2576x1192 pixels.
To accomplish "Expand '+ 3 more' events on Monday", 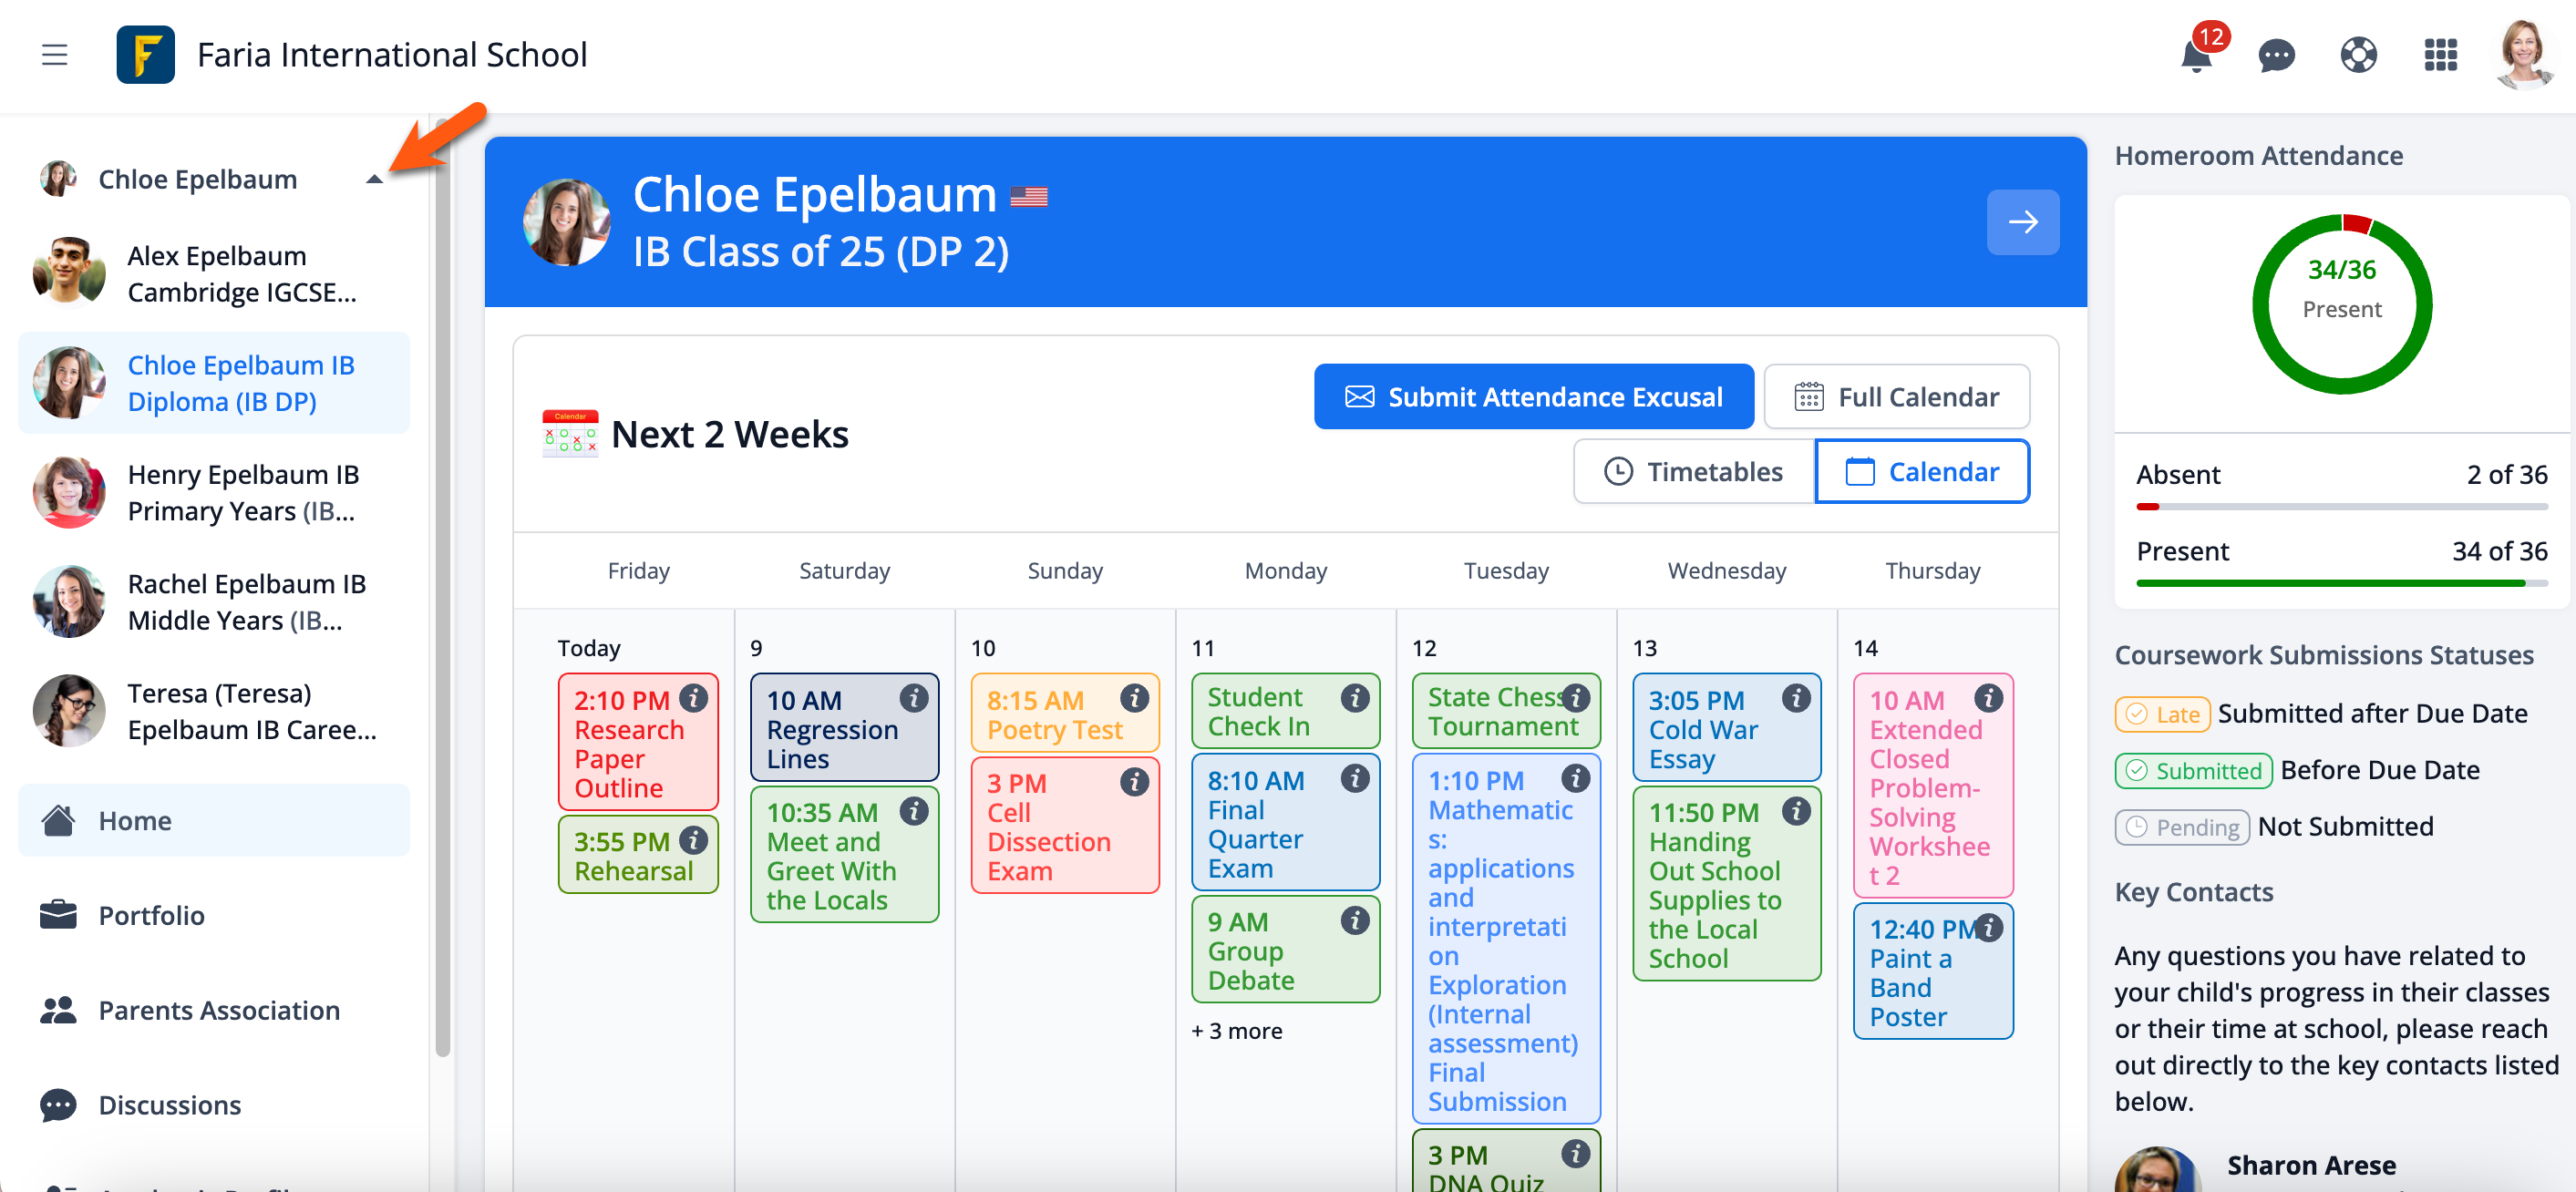I will click(1236, 1031).
